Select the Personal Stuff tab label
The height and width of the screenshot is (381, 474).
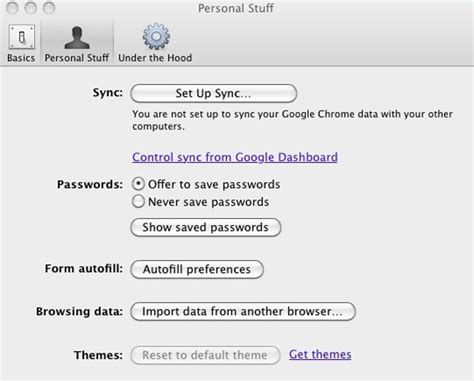click(x=77, y=58)
